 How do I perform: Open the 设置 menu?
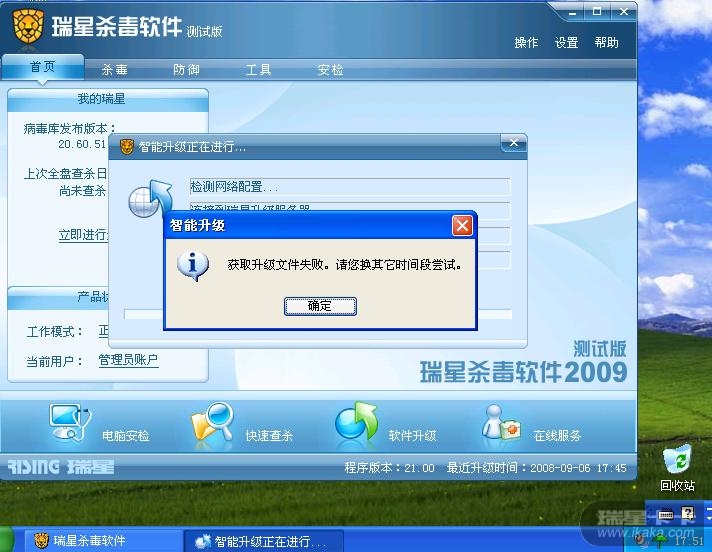(x=566, y=43)
